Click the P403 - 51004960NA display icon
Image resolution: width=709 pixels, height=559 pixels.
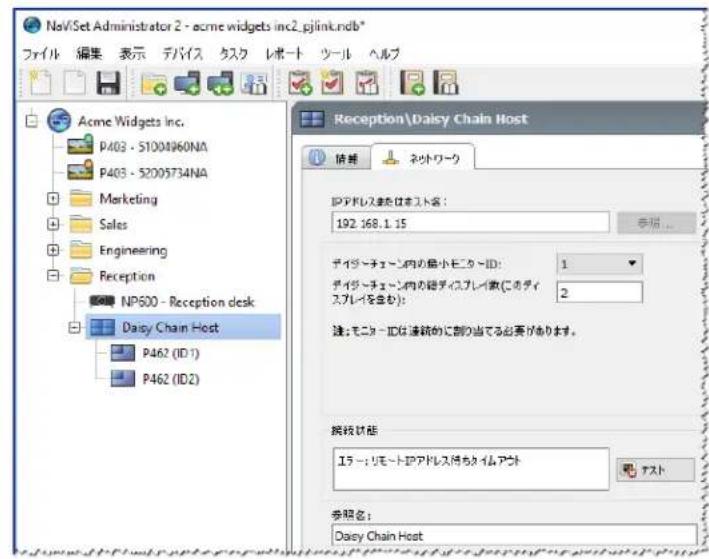click(80, 145)
